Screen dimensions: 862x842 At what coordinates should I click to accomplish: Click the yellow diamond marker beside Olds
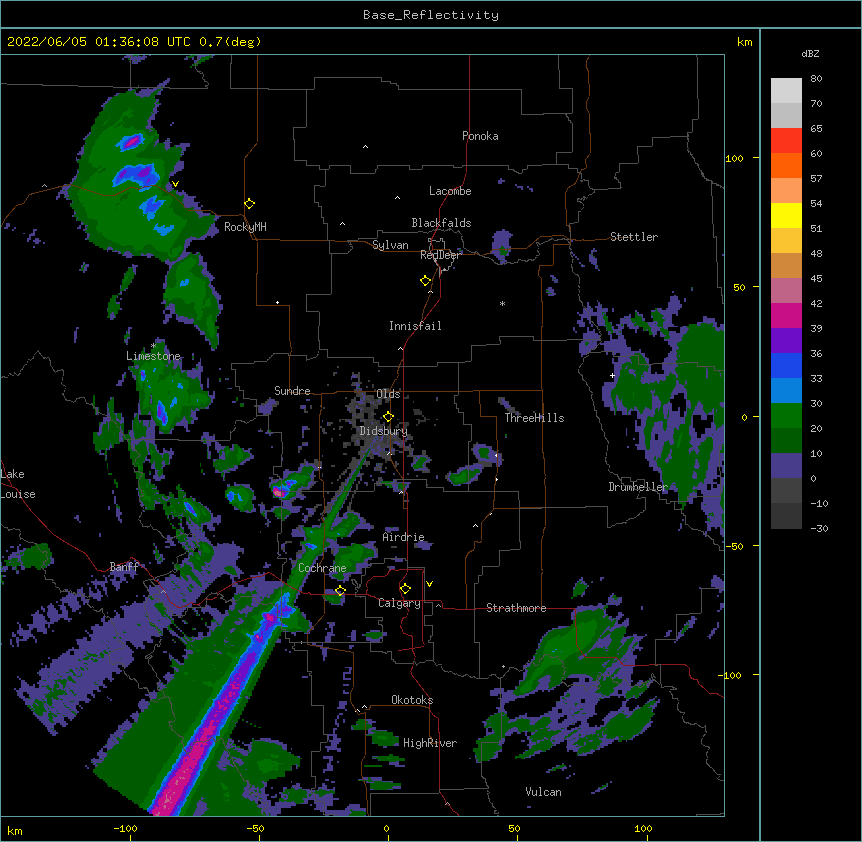pos(388,417)
